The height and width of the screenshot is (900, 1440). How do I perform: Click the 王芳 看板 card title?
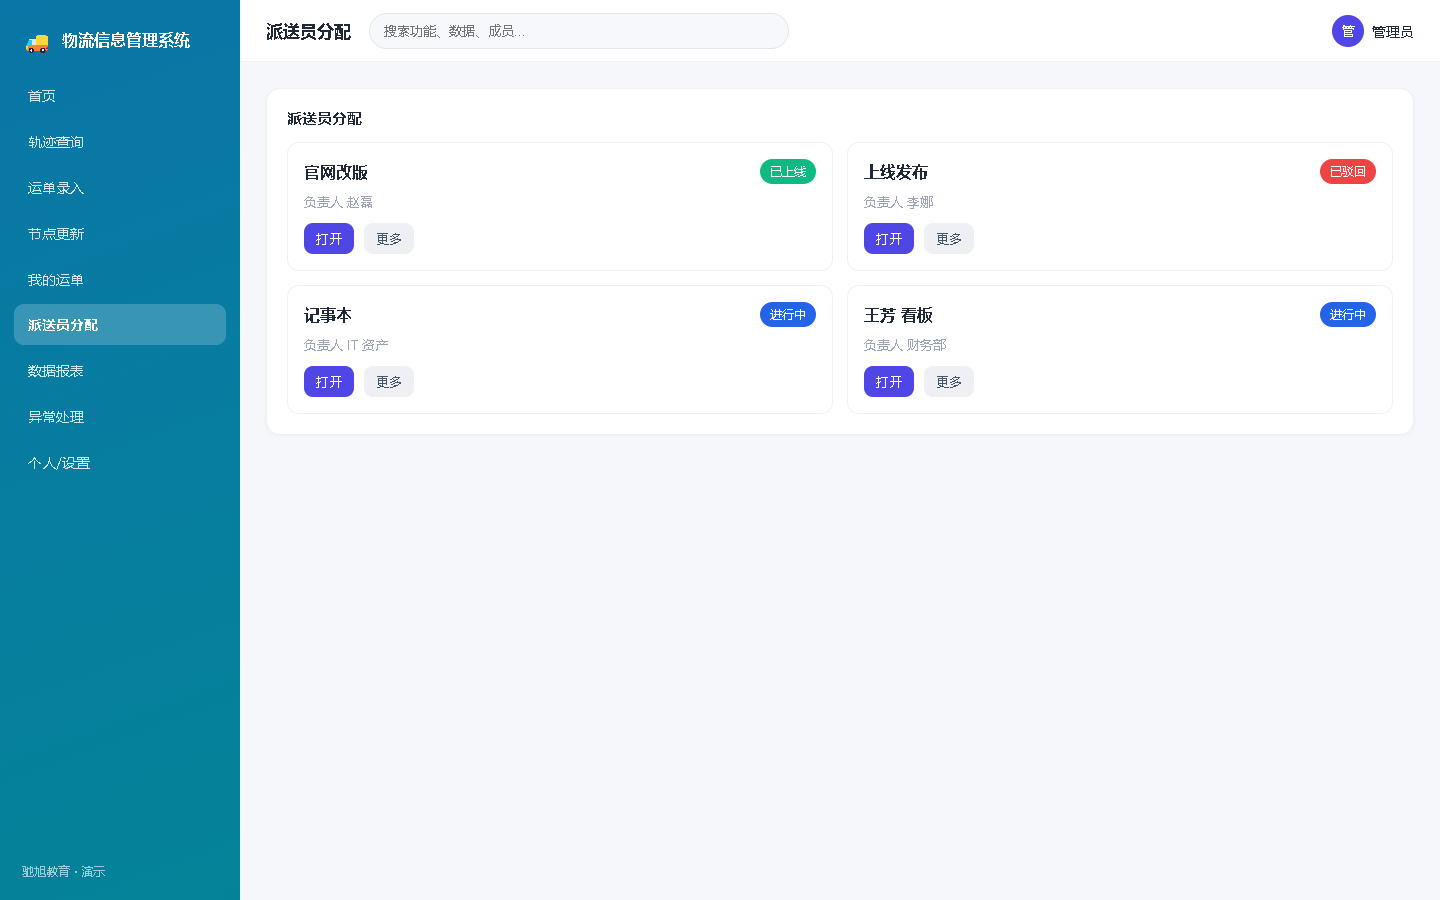click(898, 316)
